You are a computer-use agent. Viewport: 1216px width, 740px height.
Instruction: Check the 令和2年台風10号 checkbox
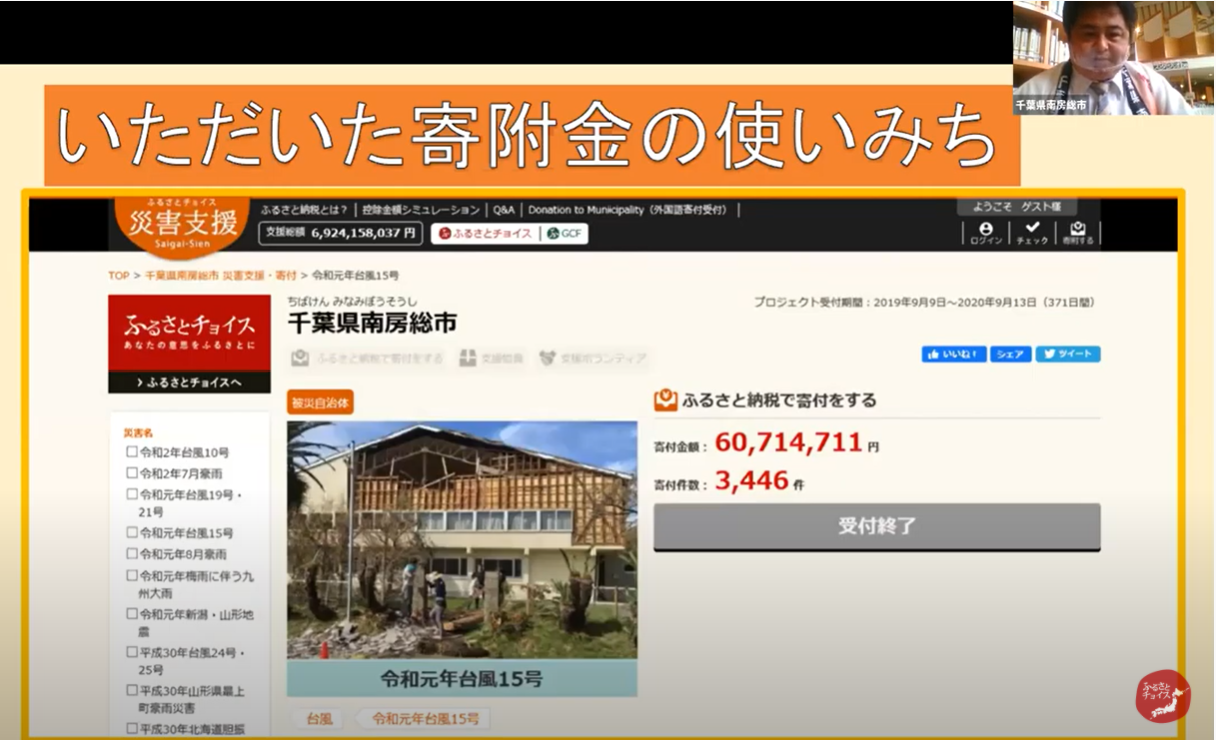[132, 452]
